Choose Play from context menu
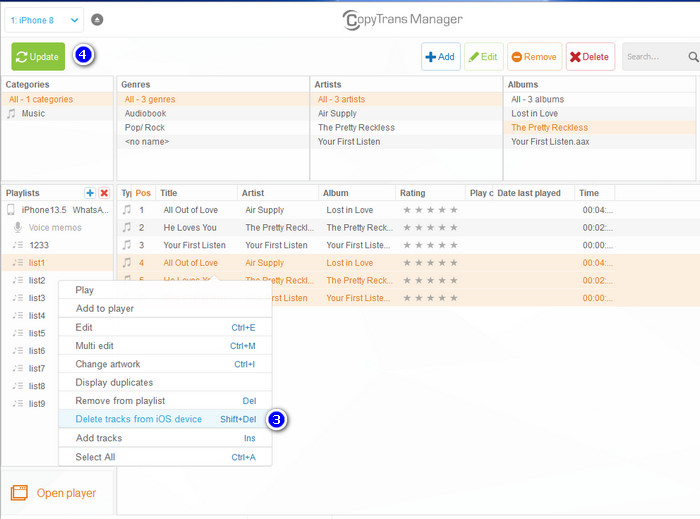 (x=165, y=290)
